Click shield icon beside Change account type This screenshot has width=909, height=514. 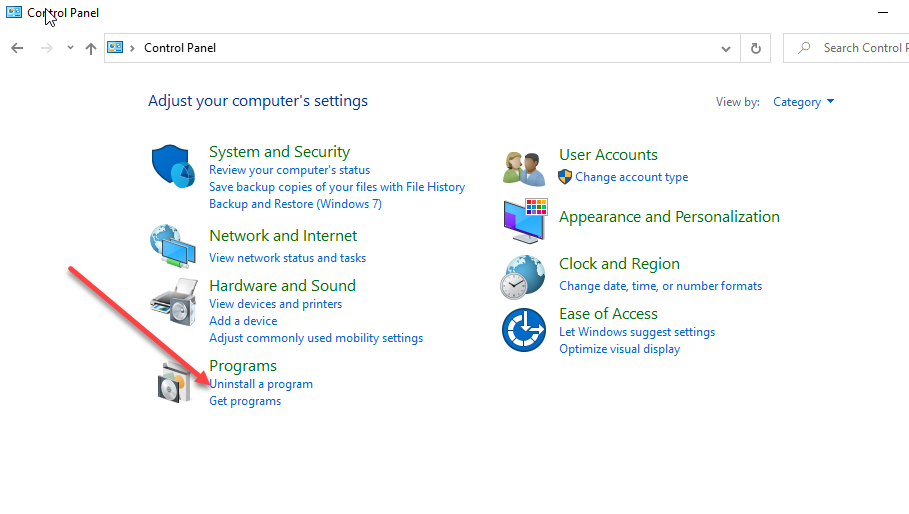[565, 177]
